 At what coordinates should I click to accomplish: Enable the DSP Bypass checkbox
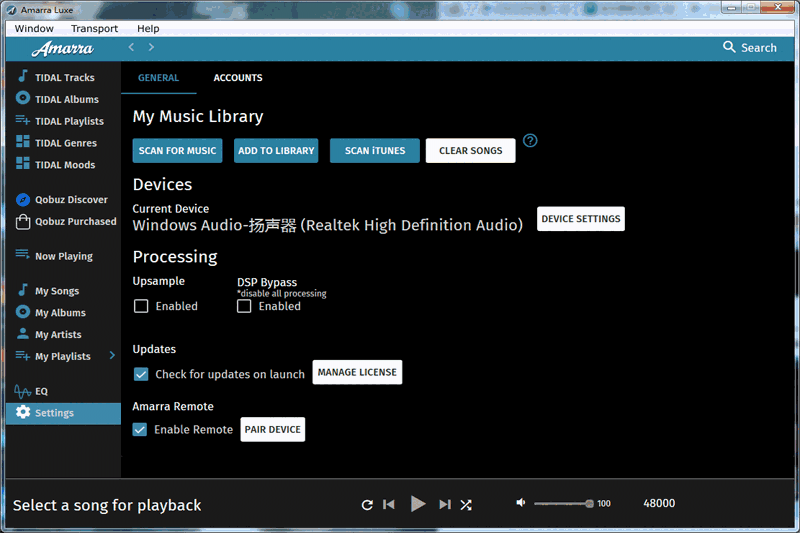click(244, 306)
